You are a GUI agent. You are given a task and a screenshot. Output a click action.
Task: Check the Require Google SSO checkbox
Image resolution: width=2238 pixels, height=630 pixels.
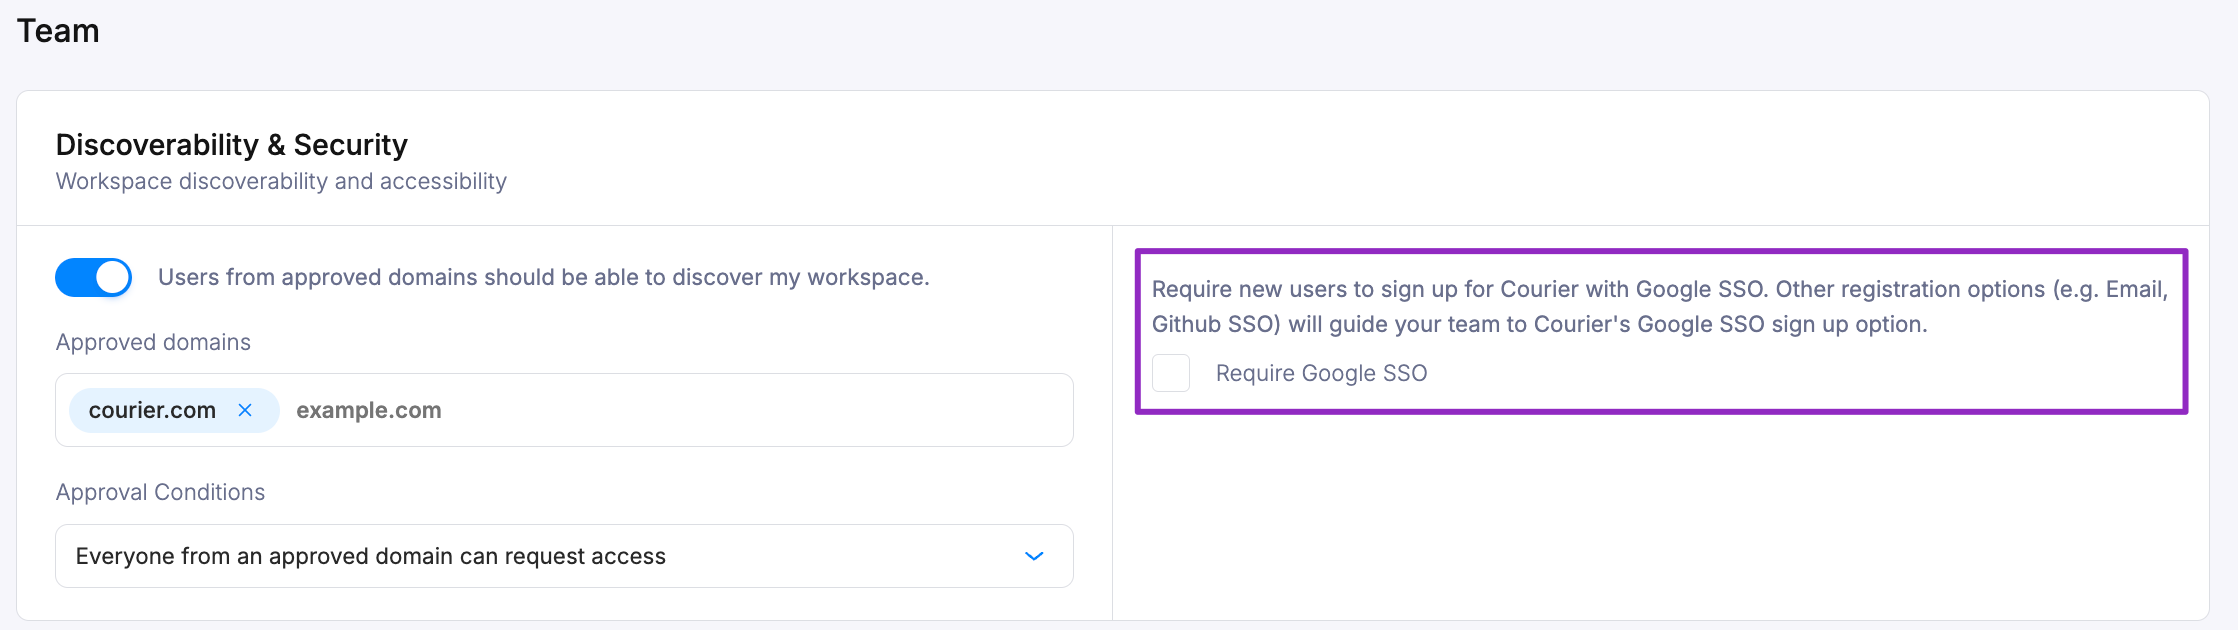pyautogui.click(x=1171, y=373)
